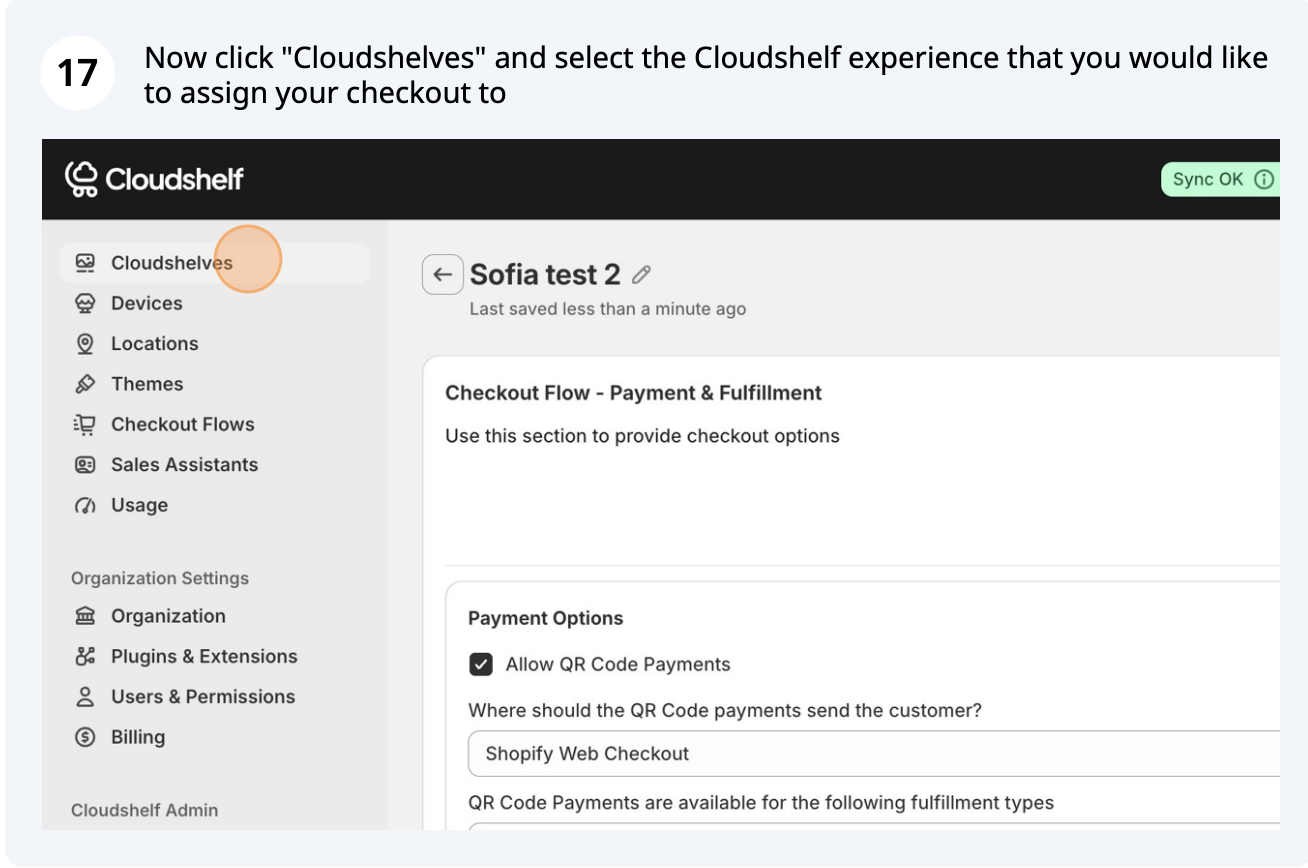Screen dimensions: 1308x868
Task: Click 'QR Code Payments are available' fulfillment label
Action: coord(761,802)
